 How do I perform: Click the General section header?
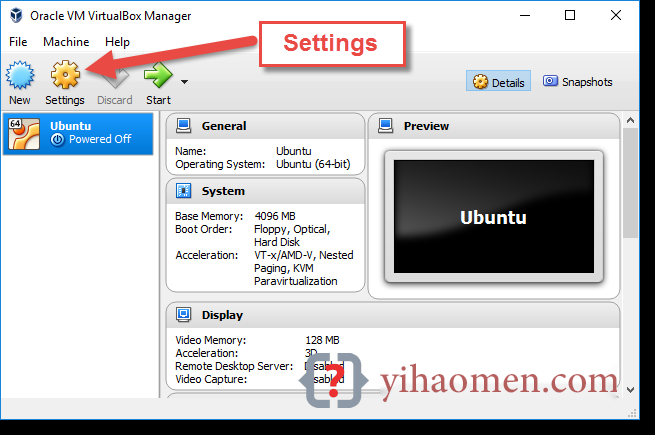pyautogui.click(x=265, y=126)
